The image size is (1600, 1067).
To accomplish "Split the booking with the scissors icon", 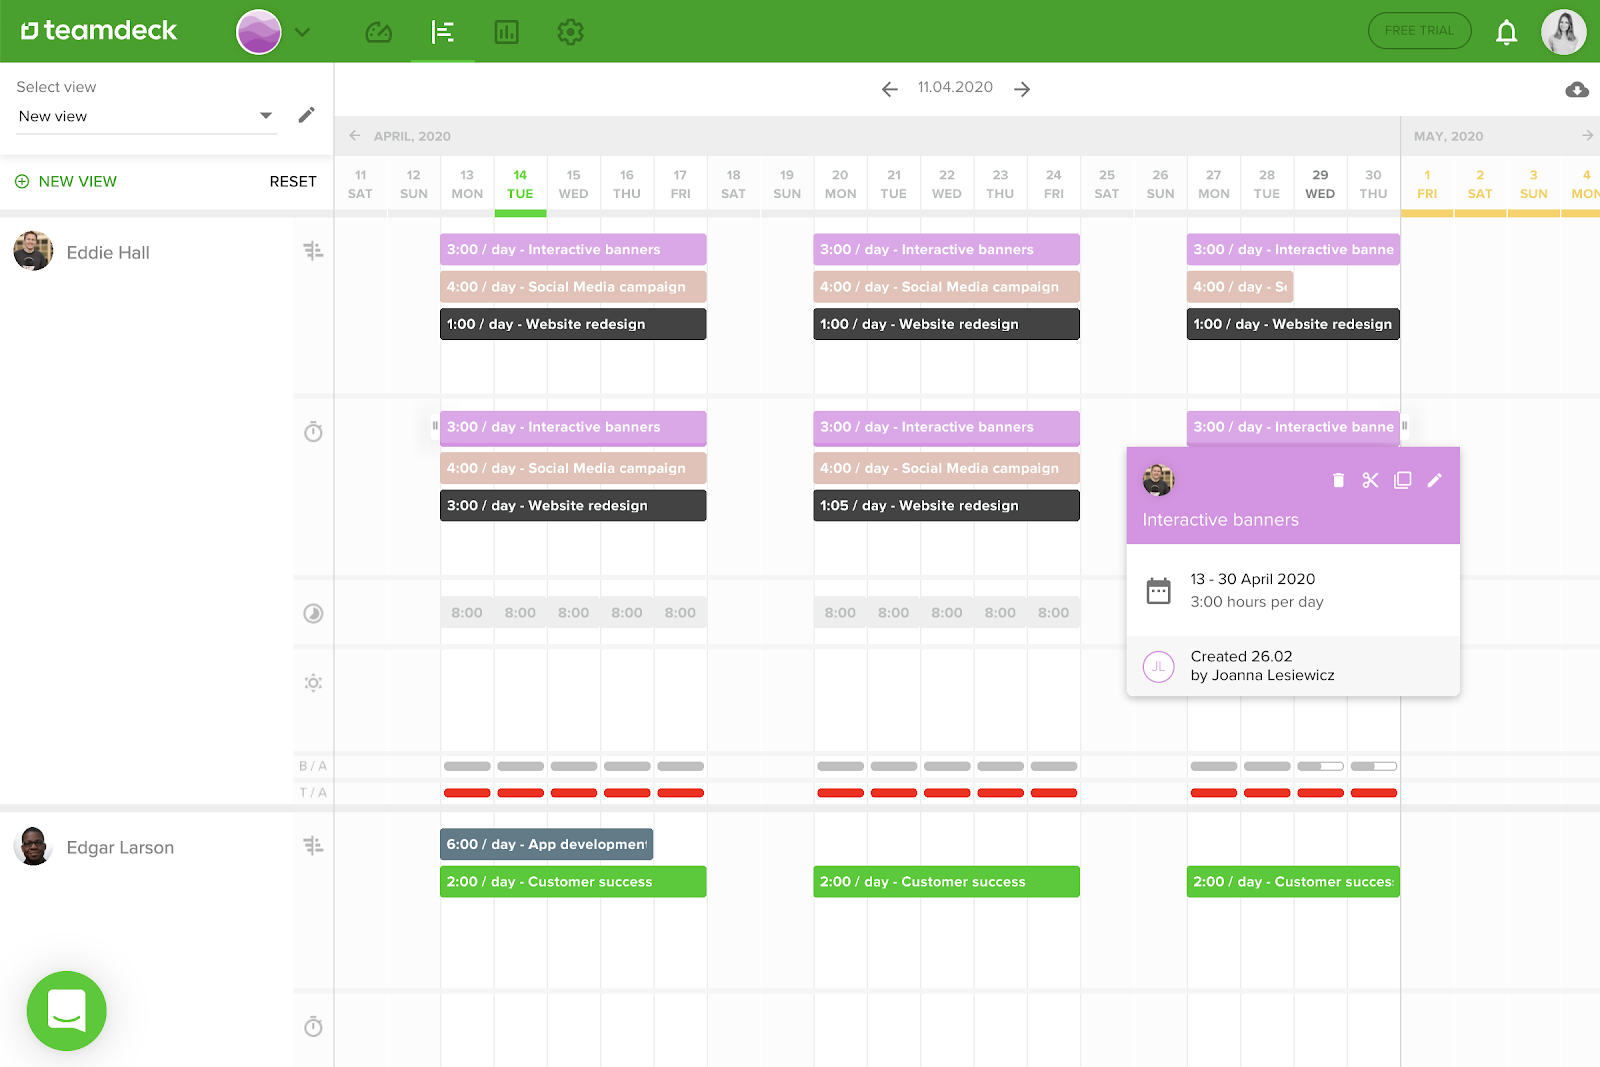I will point(1370,481).
